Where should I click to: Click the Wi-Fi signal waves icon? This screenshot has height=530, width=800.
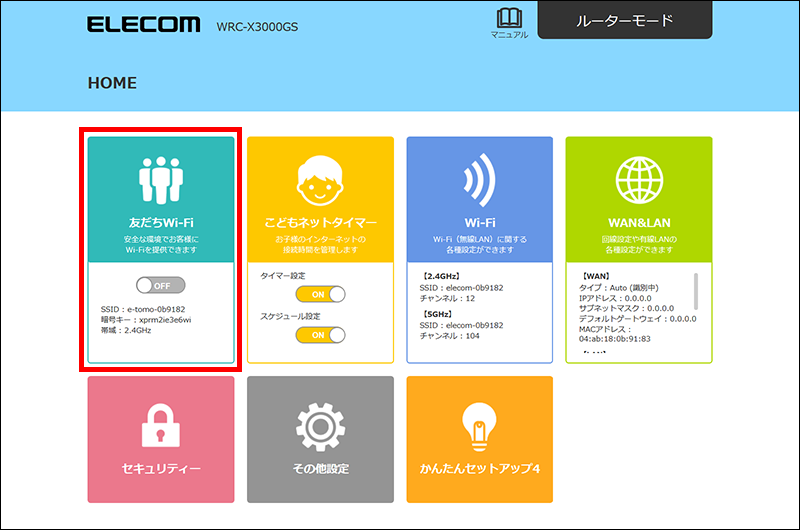coord(480,180)
